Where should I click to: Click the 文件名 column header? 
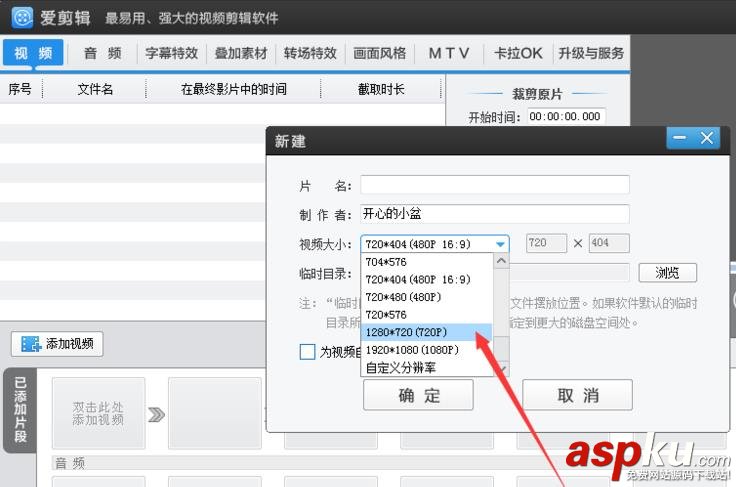tap(95, 89)
